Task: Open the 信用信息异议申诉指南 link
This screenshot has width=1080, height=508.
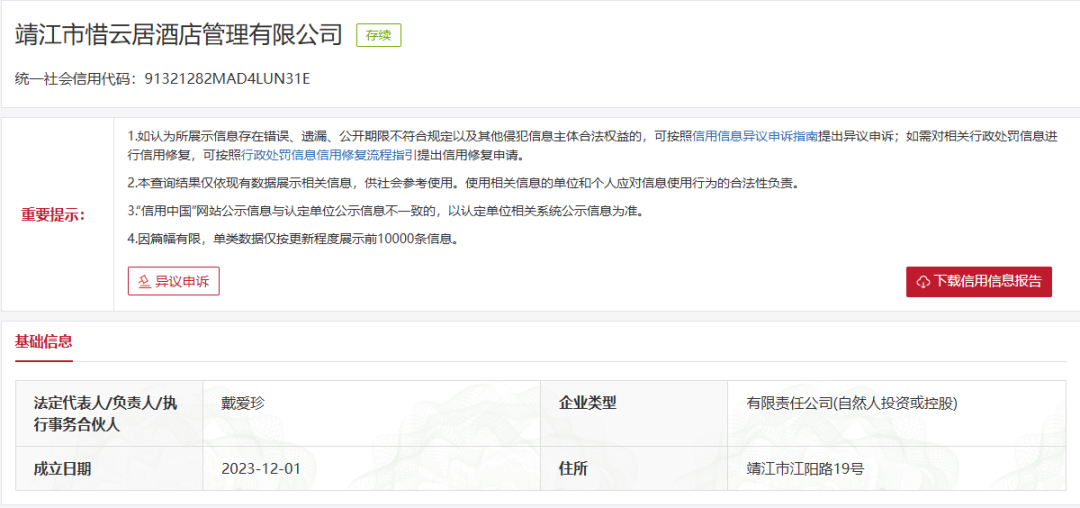Action: pos(755,136)
